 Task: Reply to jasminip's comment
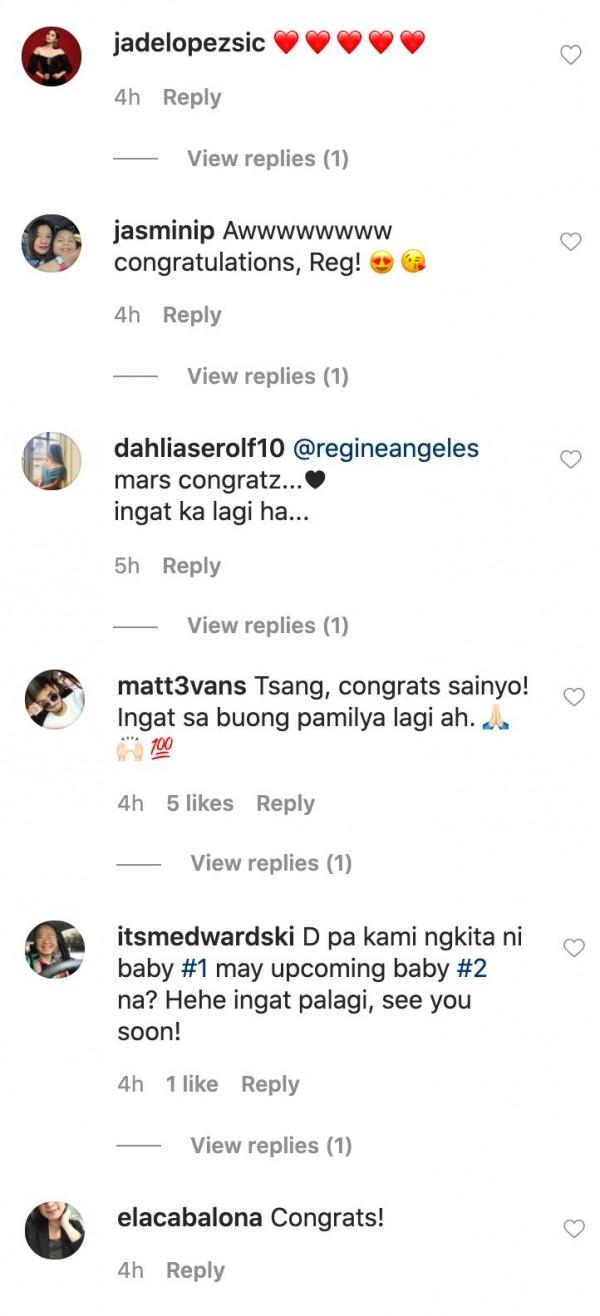coord(192,315)
